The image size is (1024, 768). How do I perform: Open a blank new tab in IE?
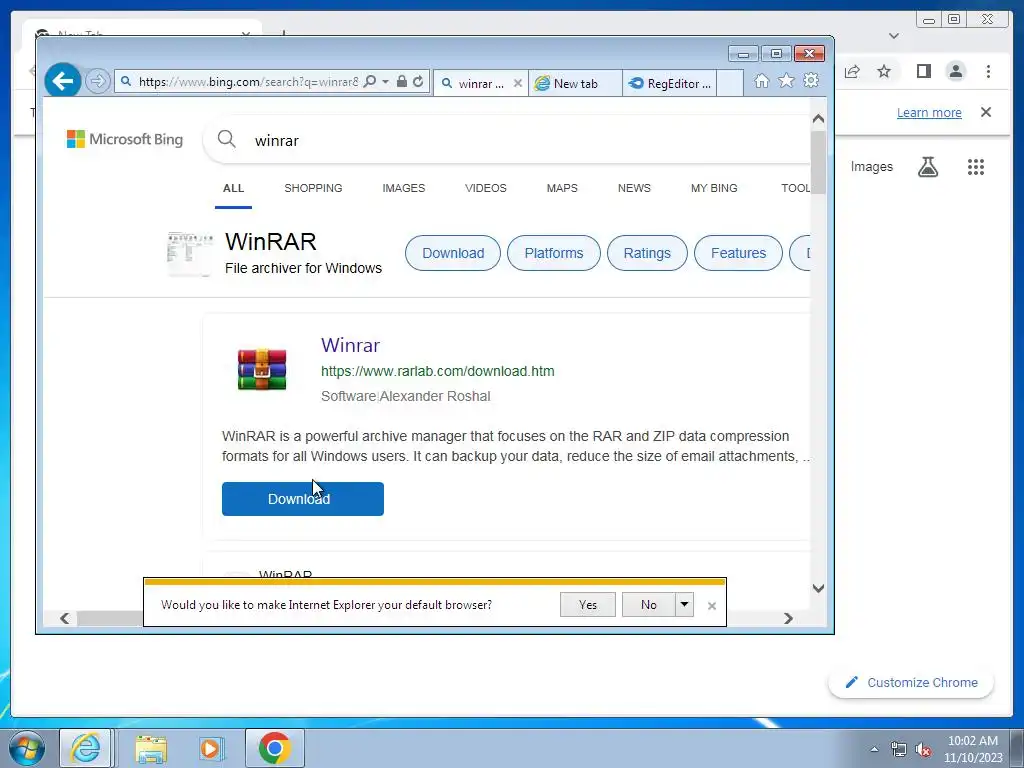pyautogui.click(x=730, y=83)
